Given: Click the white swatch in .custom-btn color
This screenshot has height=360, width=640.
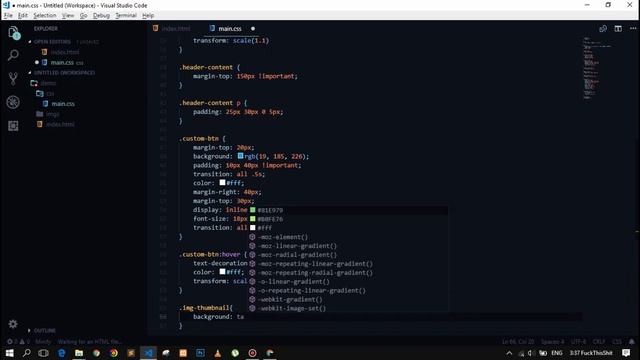Looking at the screenshot, I should [x=222, y=182].
